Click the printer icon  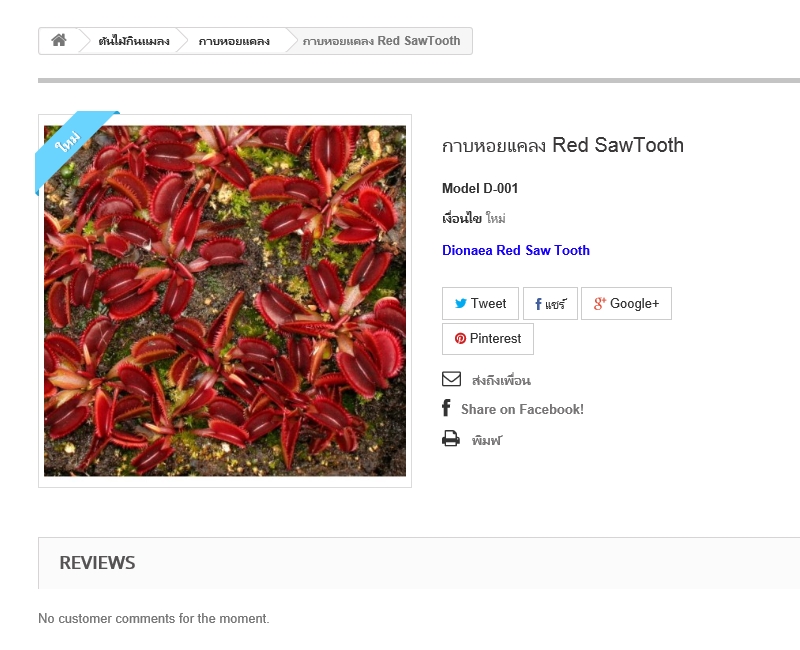[451, 439]
